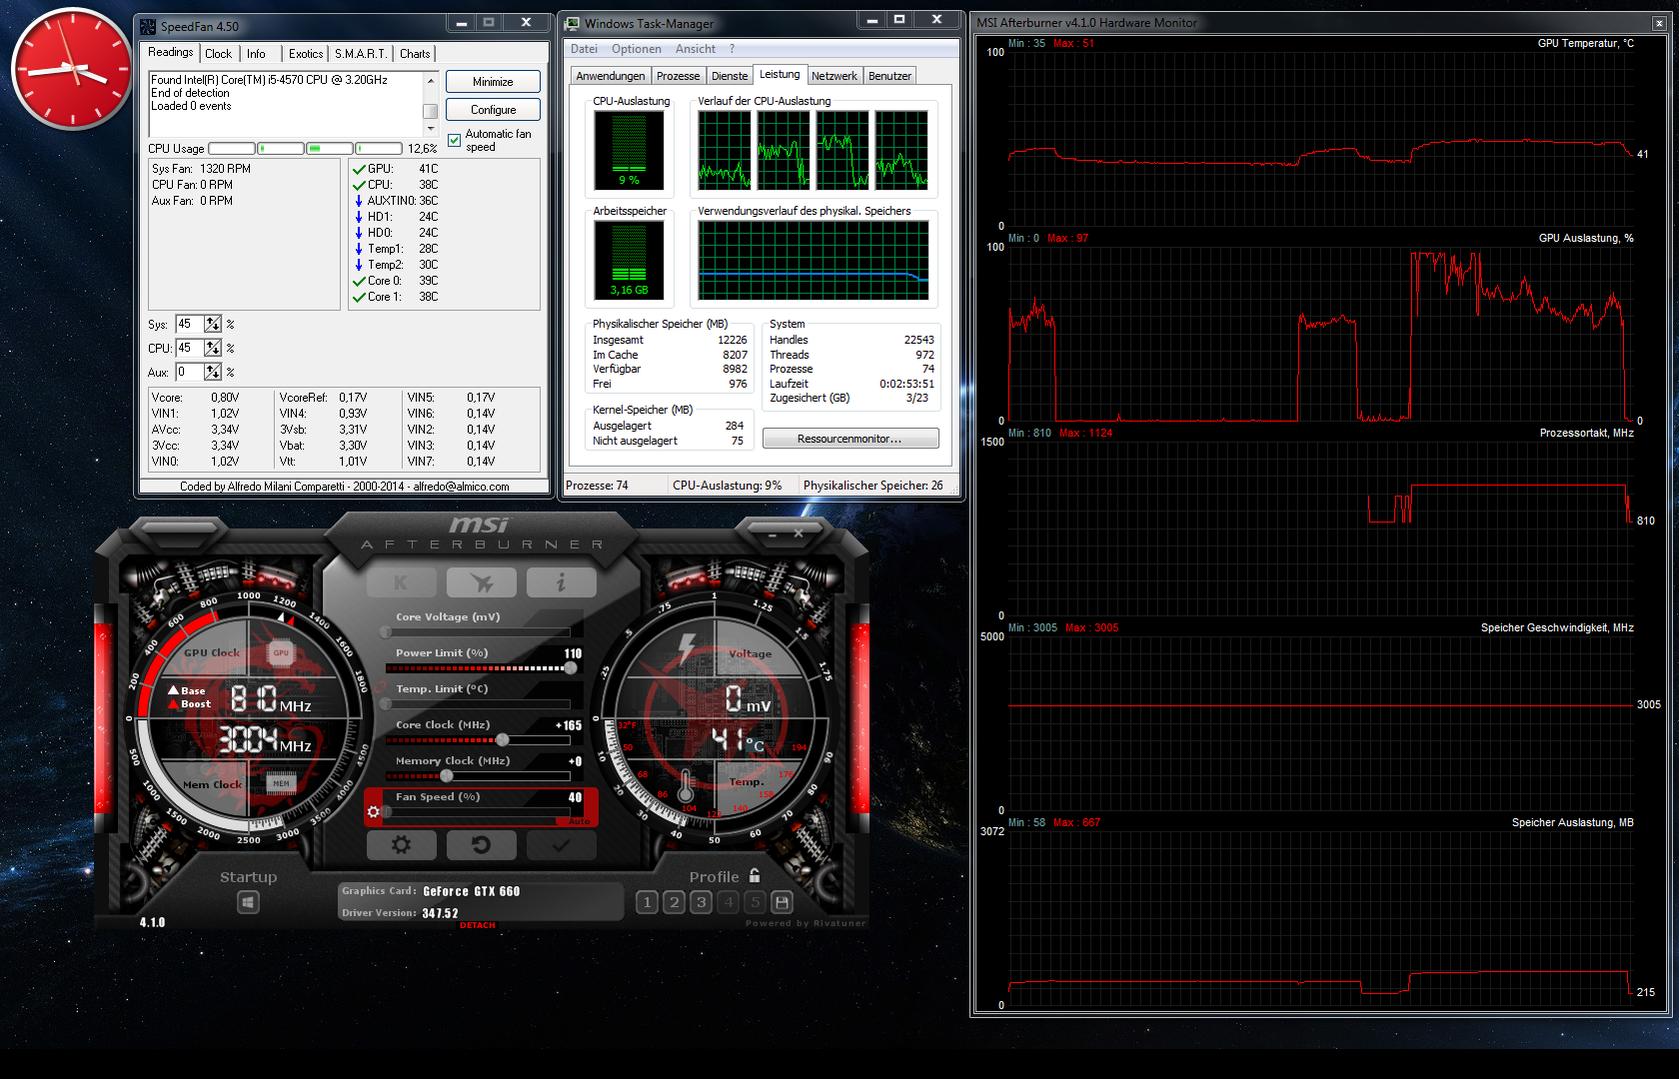Click SpeedFan log scrollbar down arrow
Screen dimensions: 1679x1079
pos(431,129)
